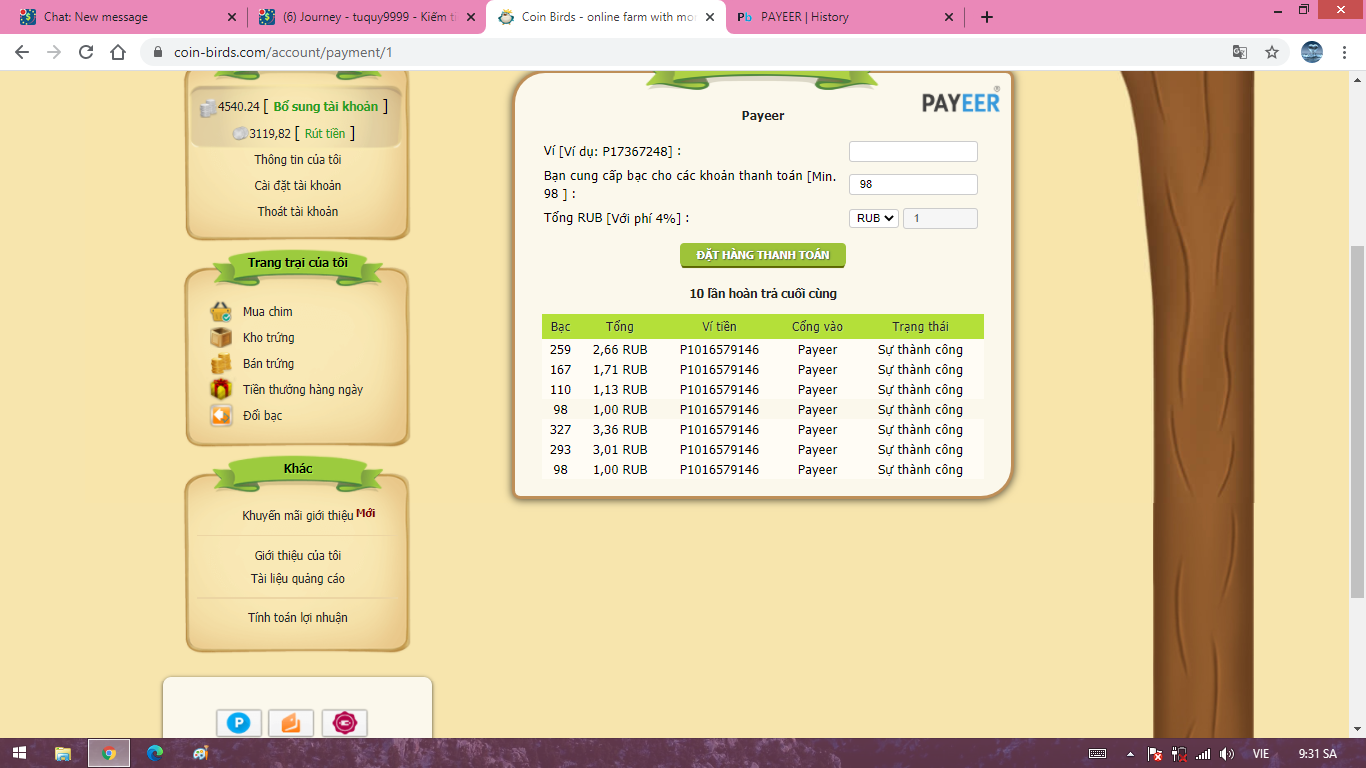Viewport: 1366px width, 768px height.
Task: Open Tính toán lợi nhuận link
Action: point(298,618)
